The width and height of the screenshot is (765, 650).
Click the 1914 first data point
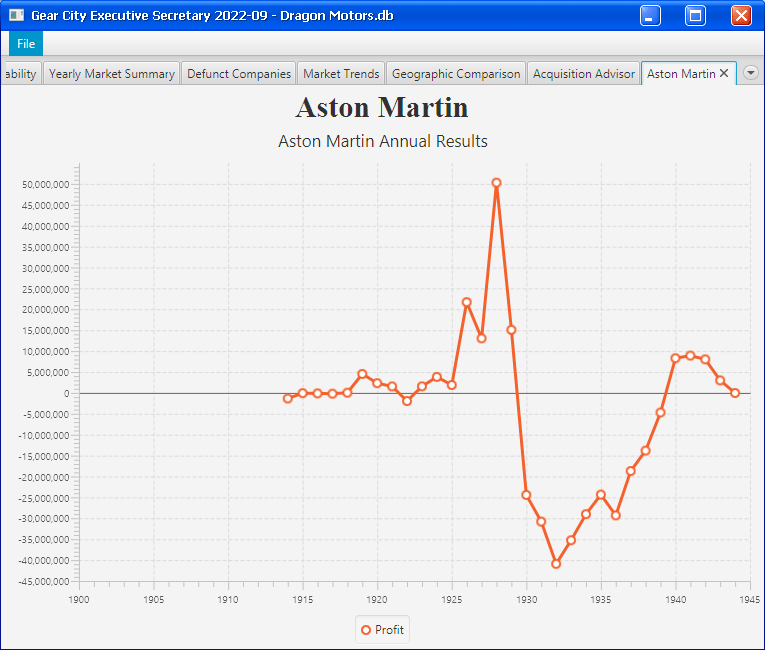(288, 399)
